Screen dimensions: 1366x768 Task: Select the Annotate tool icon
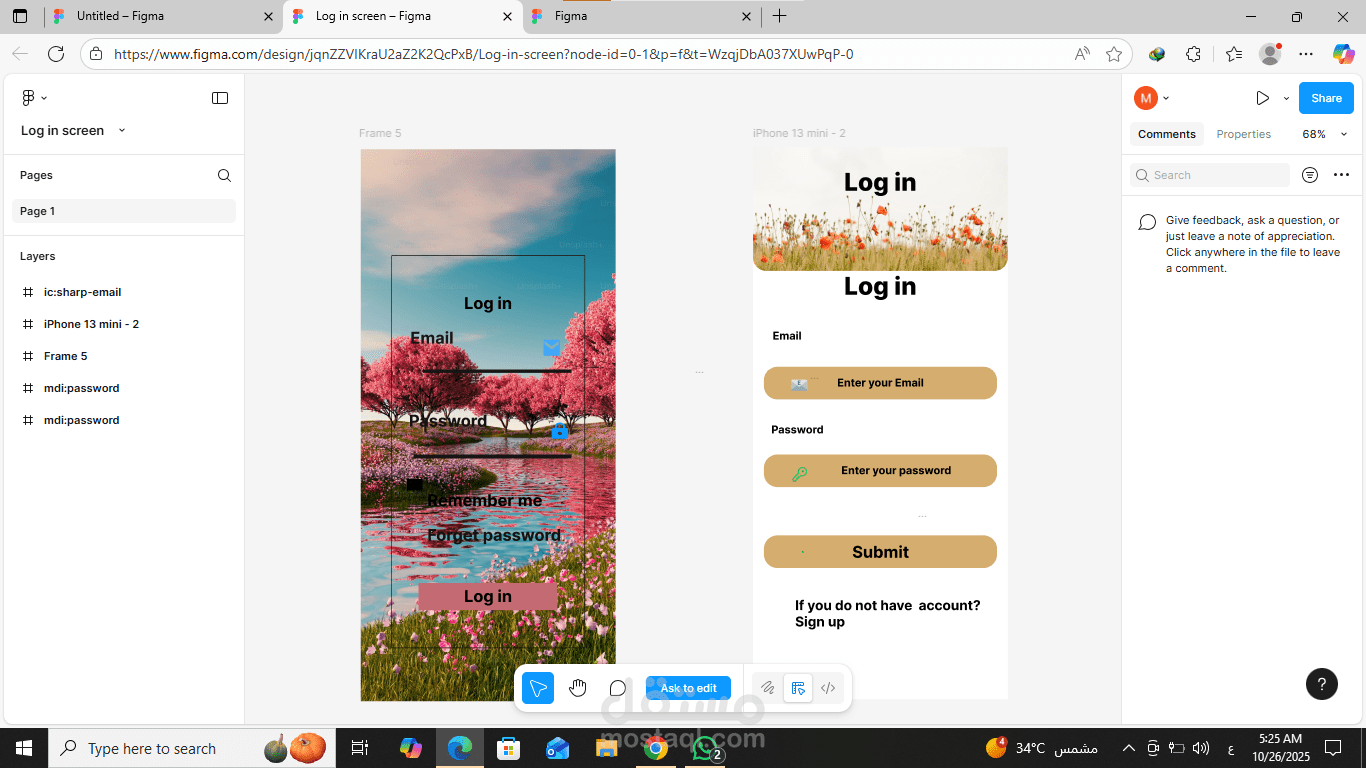coord(767,687)
